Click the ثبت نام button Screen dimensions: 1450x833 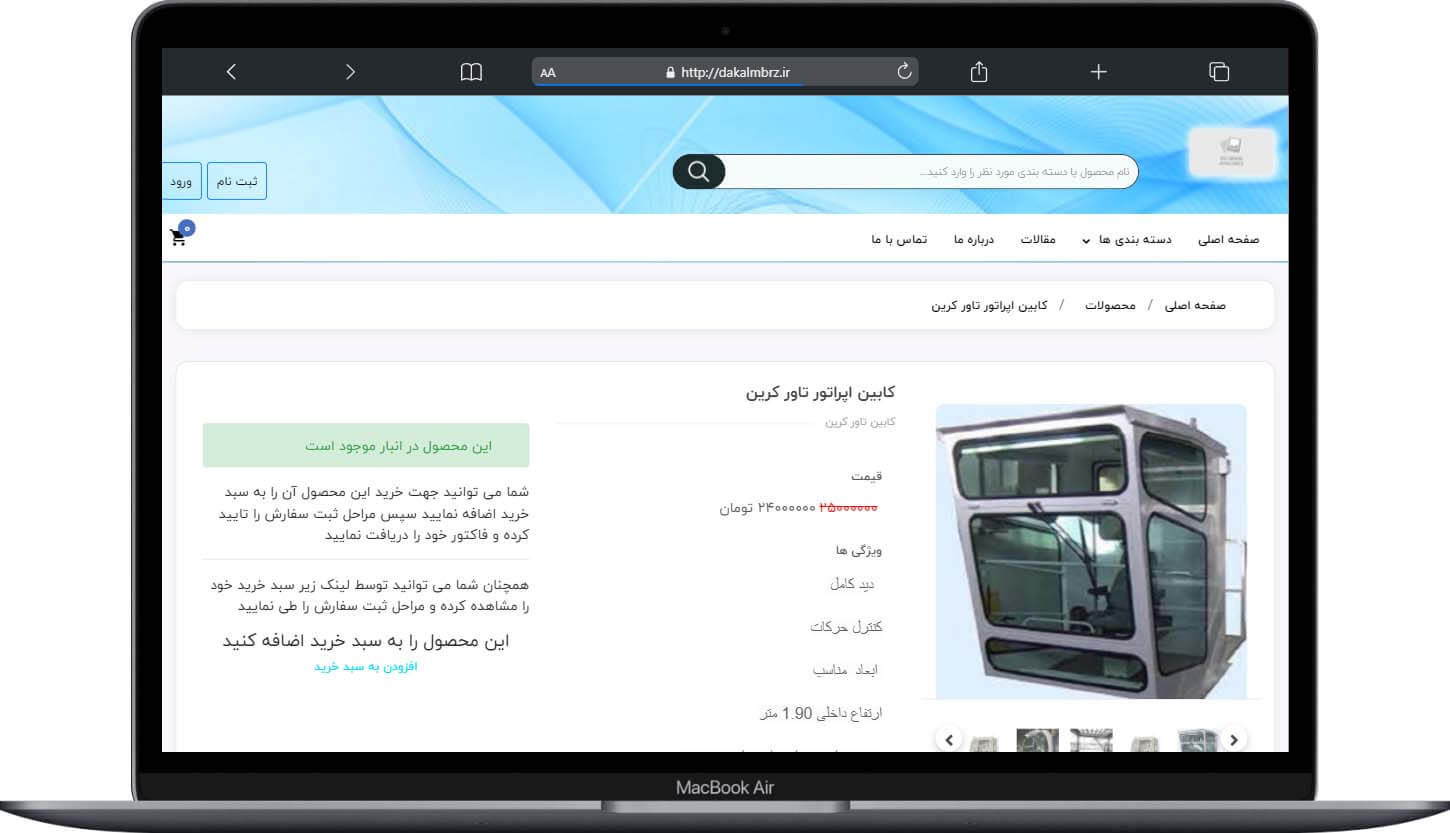tap(237, 181)
